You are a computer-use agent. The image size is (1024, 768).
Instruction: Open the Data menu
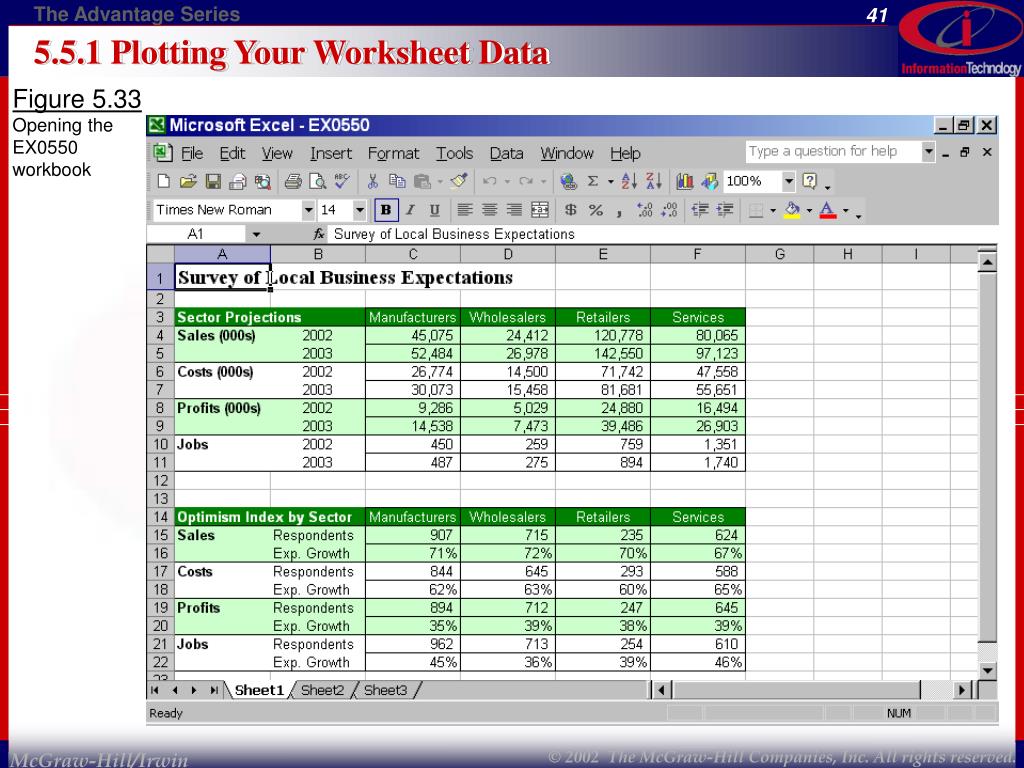[x=506, y=153]
